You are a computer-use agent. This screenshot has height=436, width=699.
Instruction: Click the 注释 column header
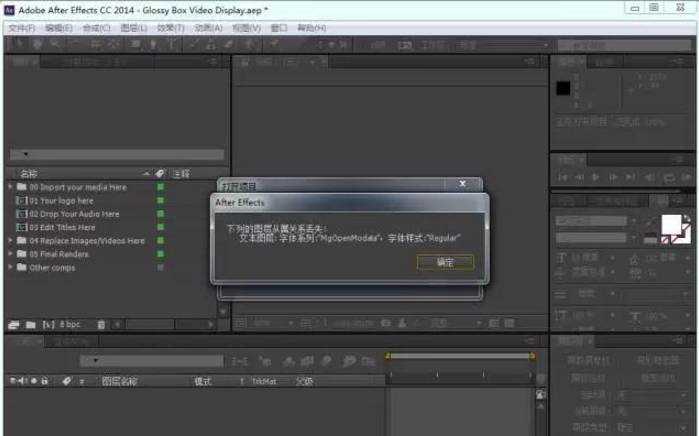[x=181, y=173]
